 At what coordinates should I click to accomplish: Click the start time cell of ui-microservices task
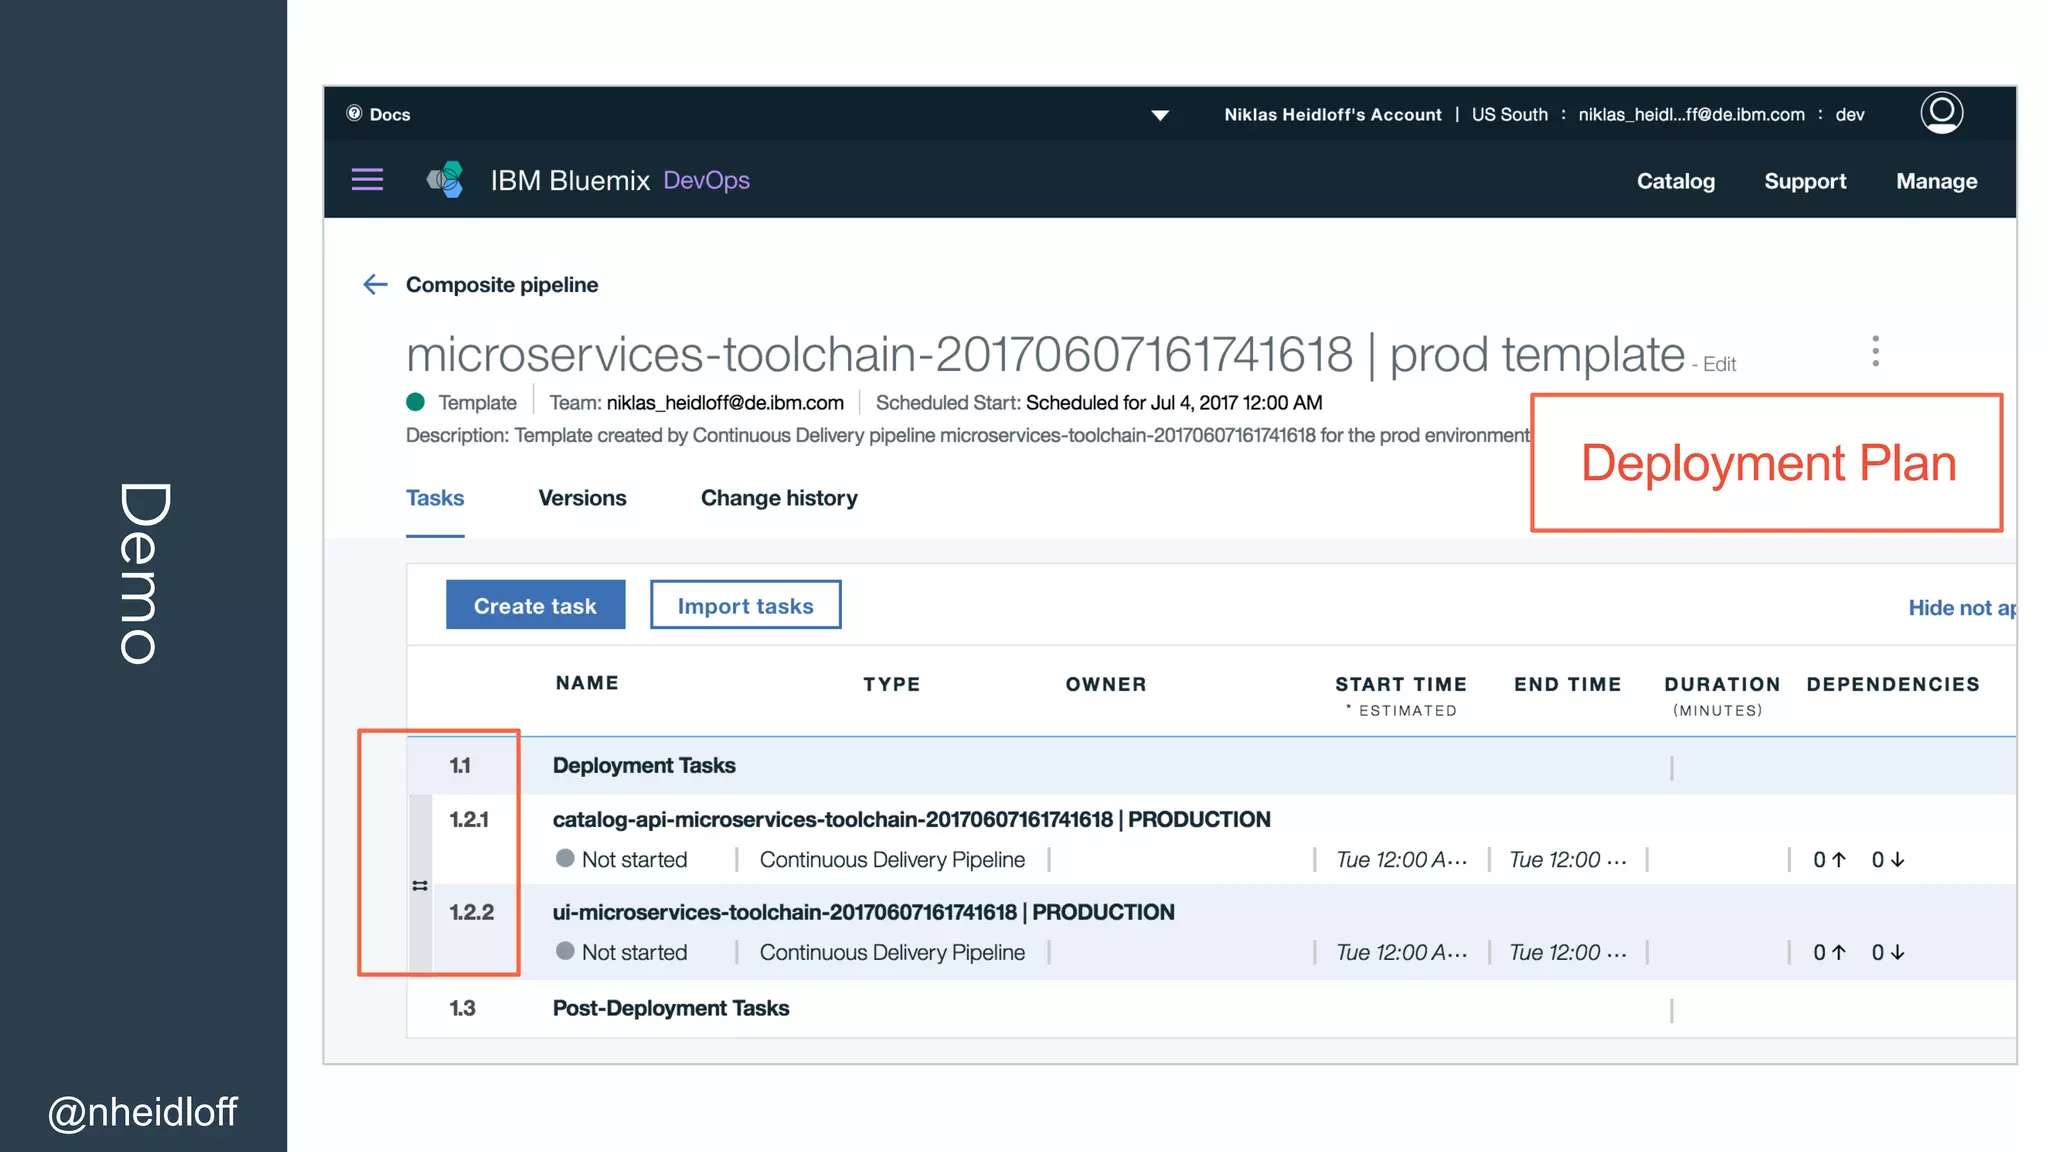click(1402, 953)
